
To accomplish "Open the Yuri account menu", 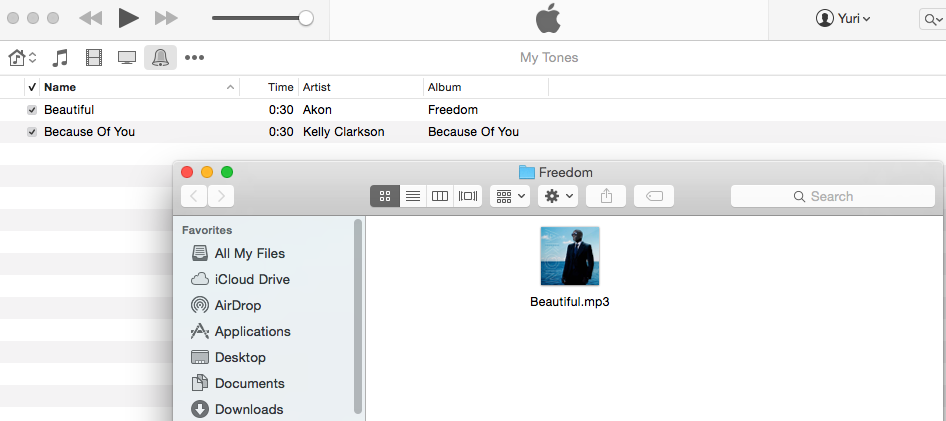I will [843, 19].
